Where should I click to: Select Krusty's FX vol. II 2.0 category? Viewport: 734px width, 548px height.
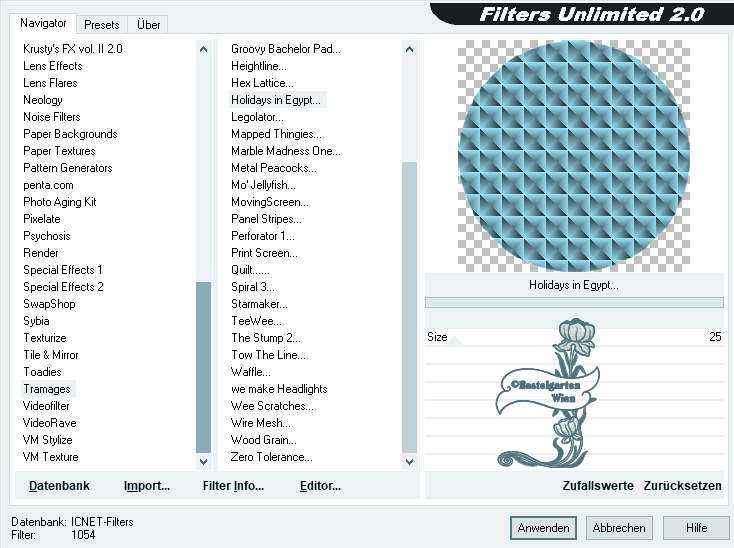tap(73, 49)
